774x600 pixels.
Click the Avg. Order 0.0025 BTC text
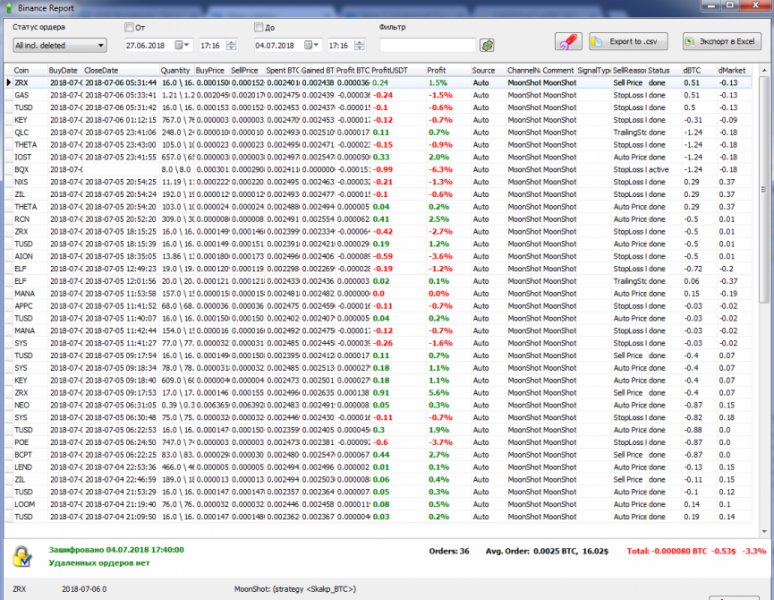(x=547, y=551)
